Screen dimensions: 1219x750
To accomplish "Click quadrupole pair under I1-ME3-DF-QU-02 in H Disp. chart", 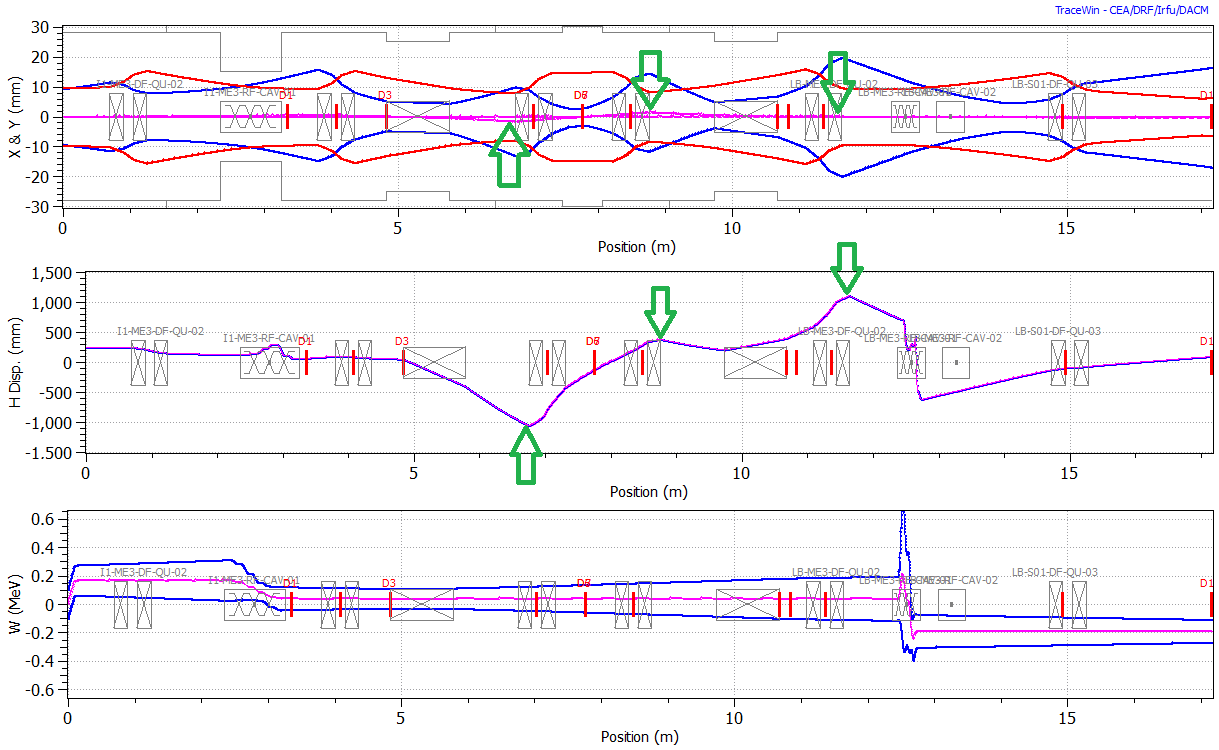I will 150,362.
